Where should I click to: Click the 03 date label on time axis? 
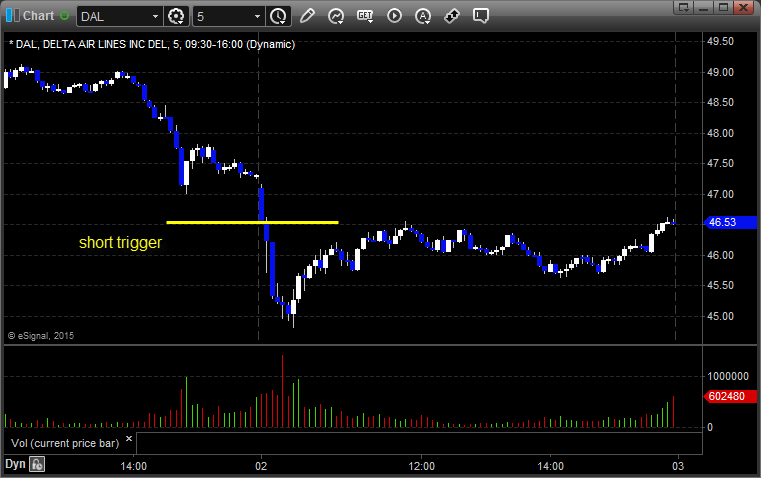tap(678, 466)
